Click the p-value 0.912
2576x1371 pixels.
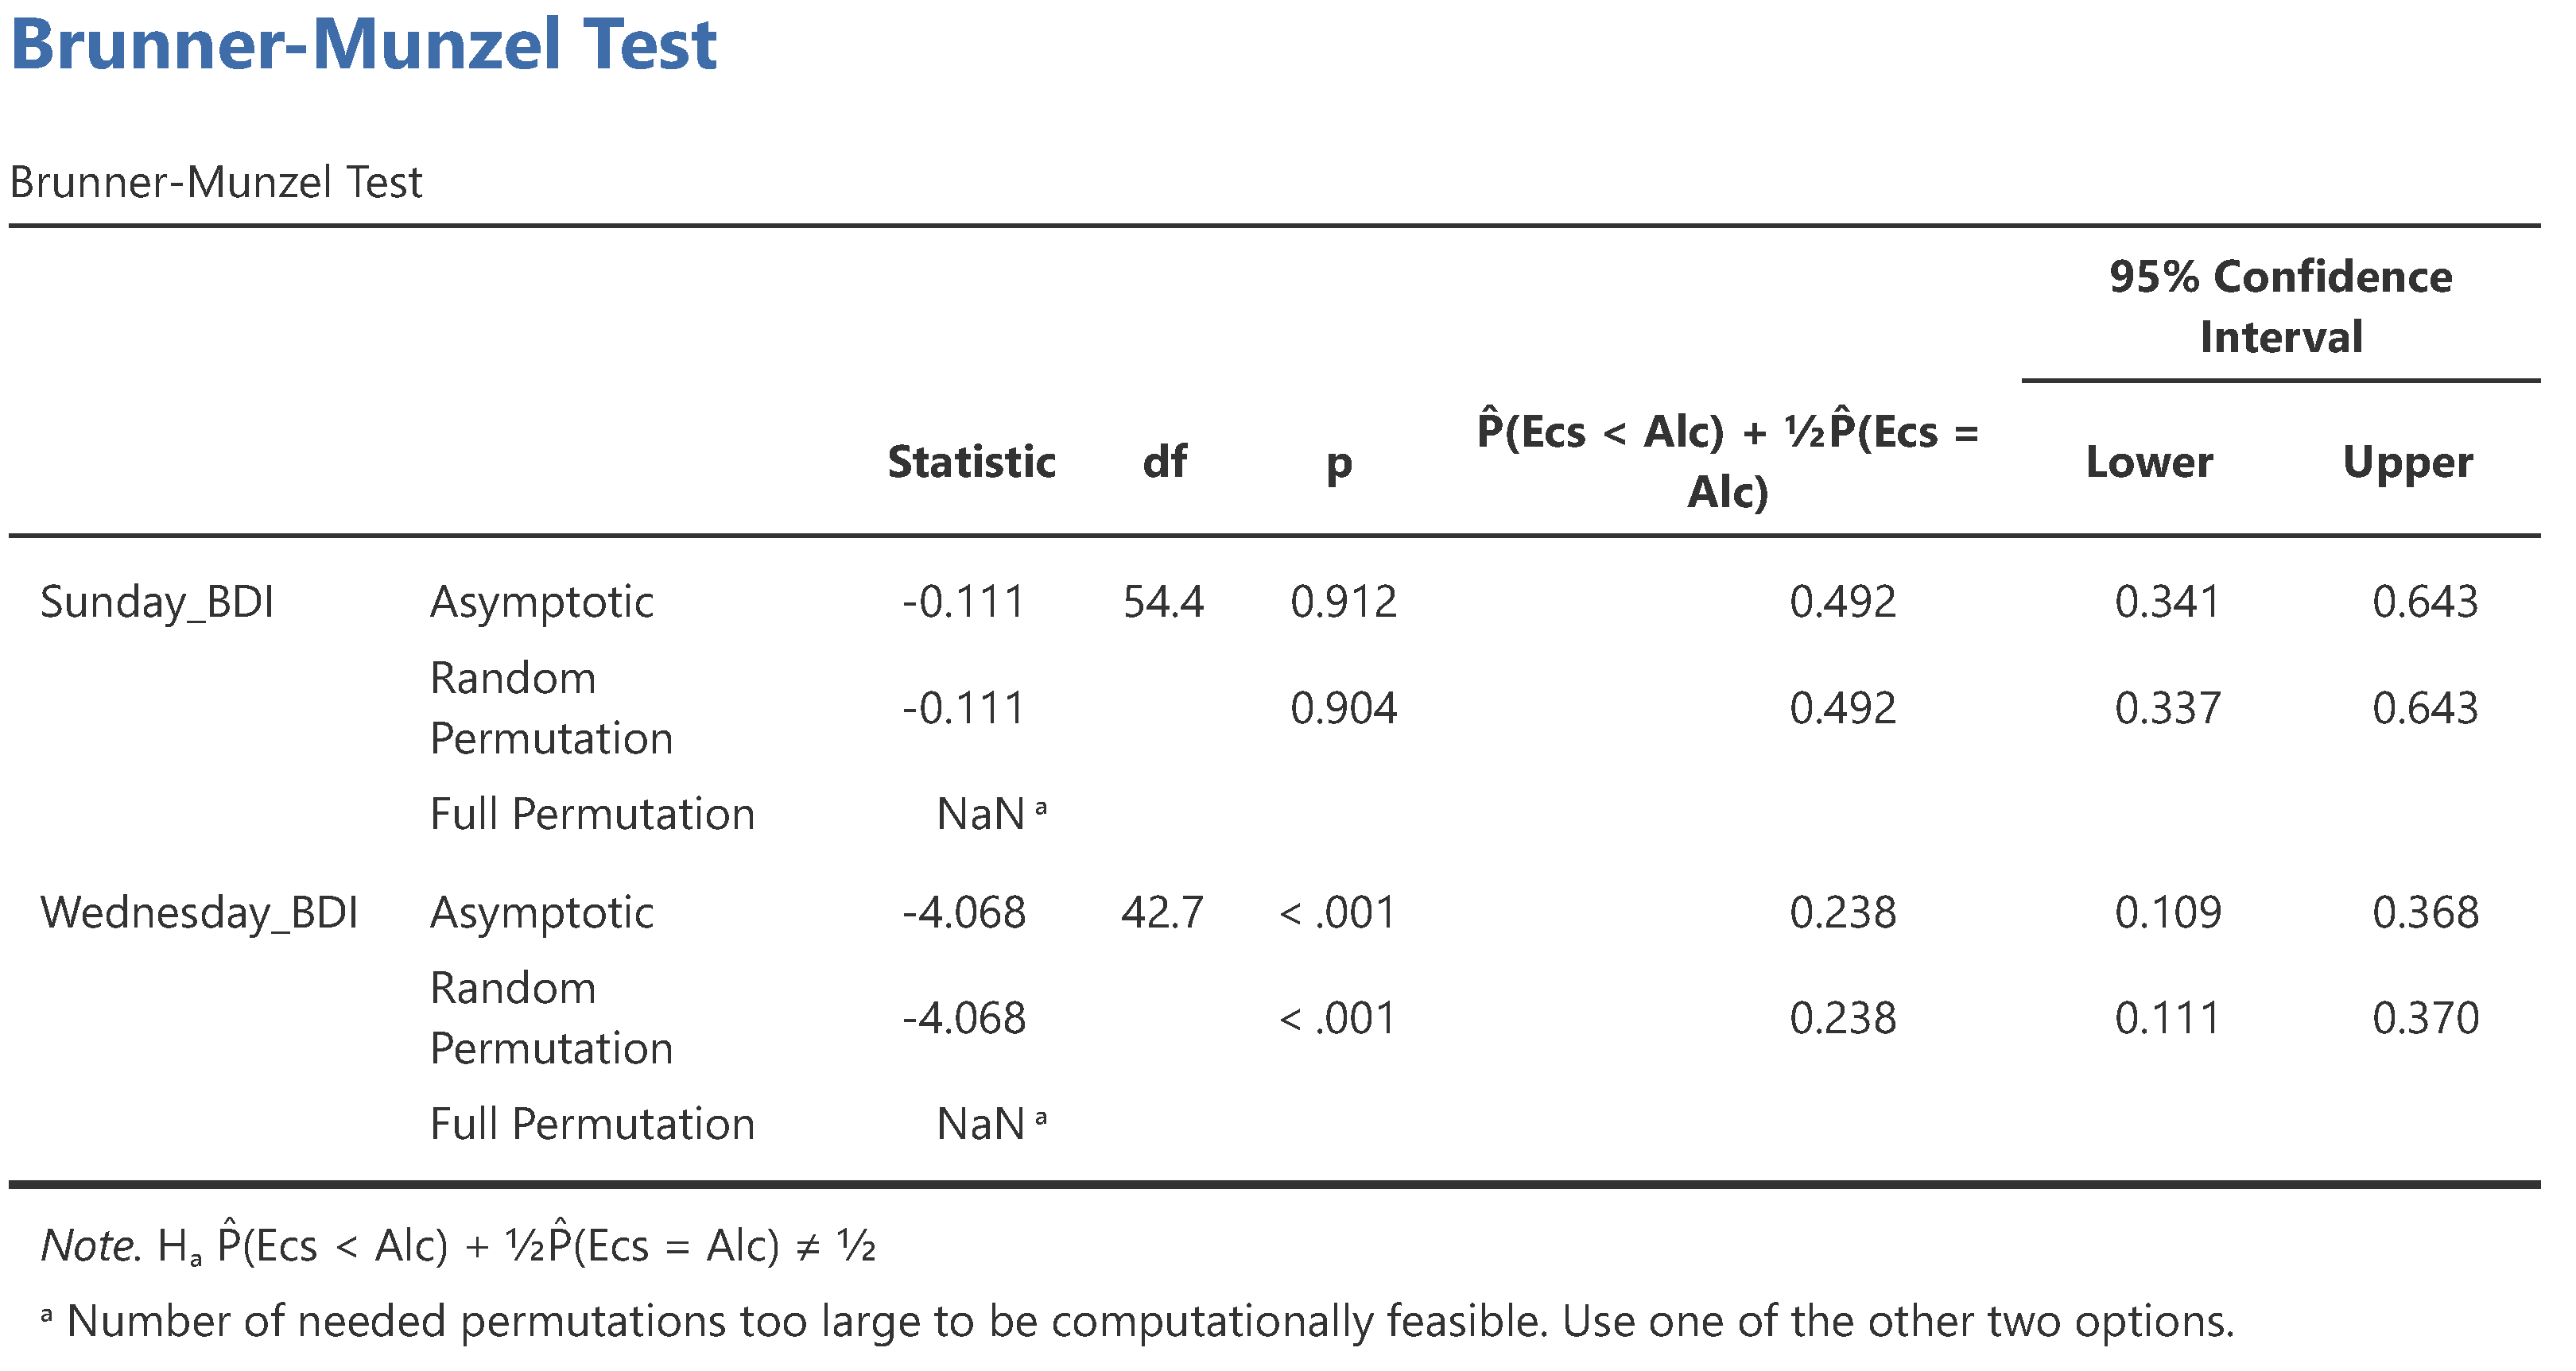point(1343,602)
